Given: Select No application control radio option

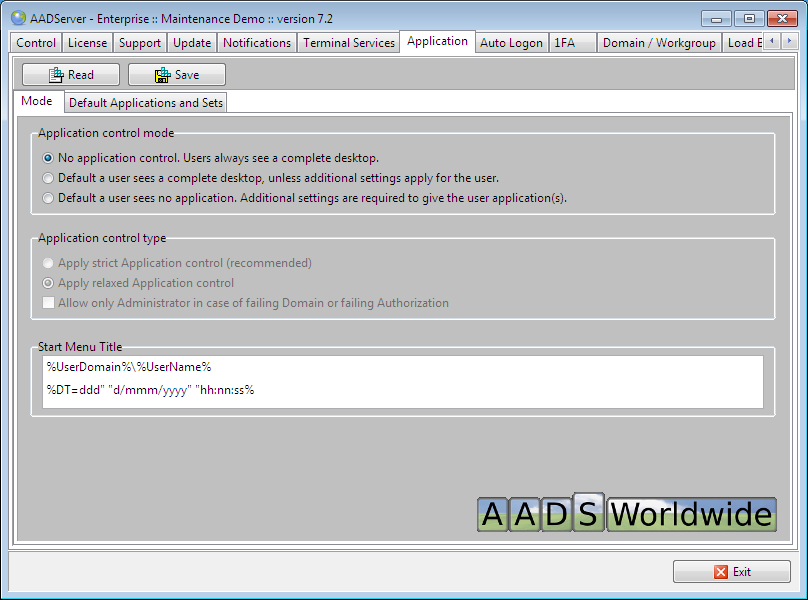Looking at the screenshot, I should (48, 158).
